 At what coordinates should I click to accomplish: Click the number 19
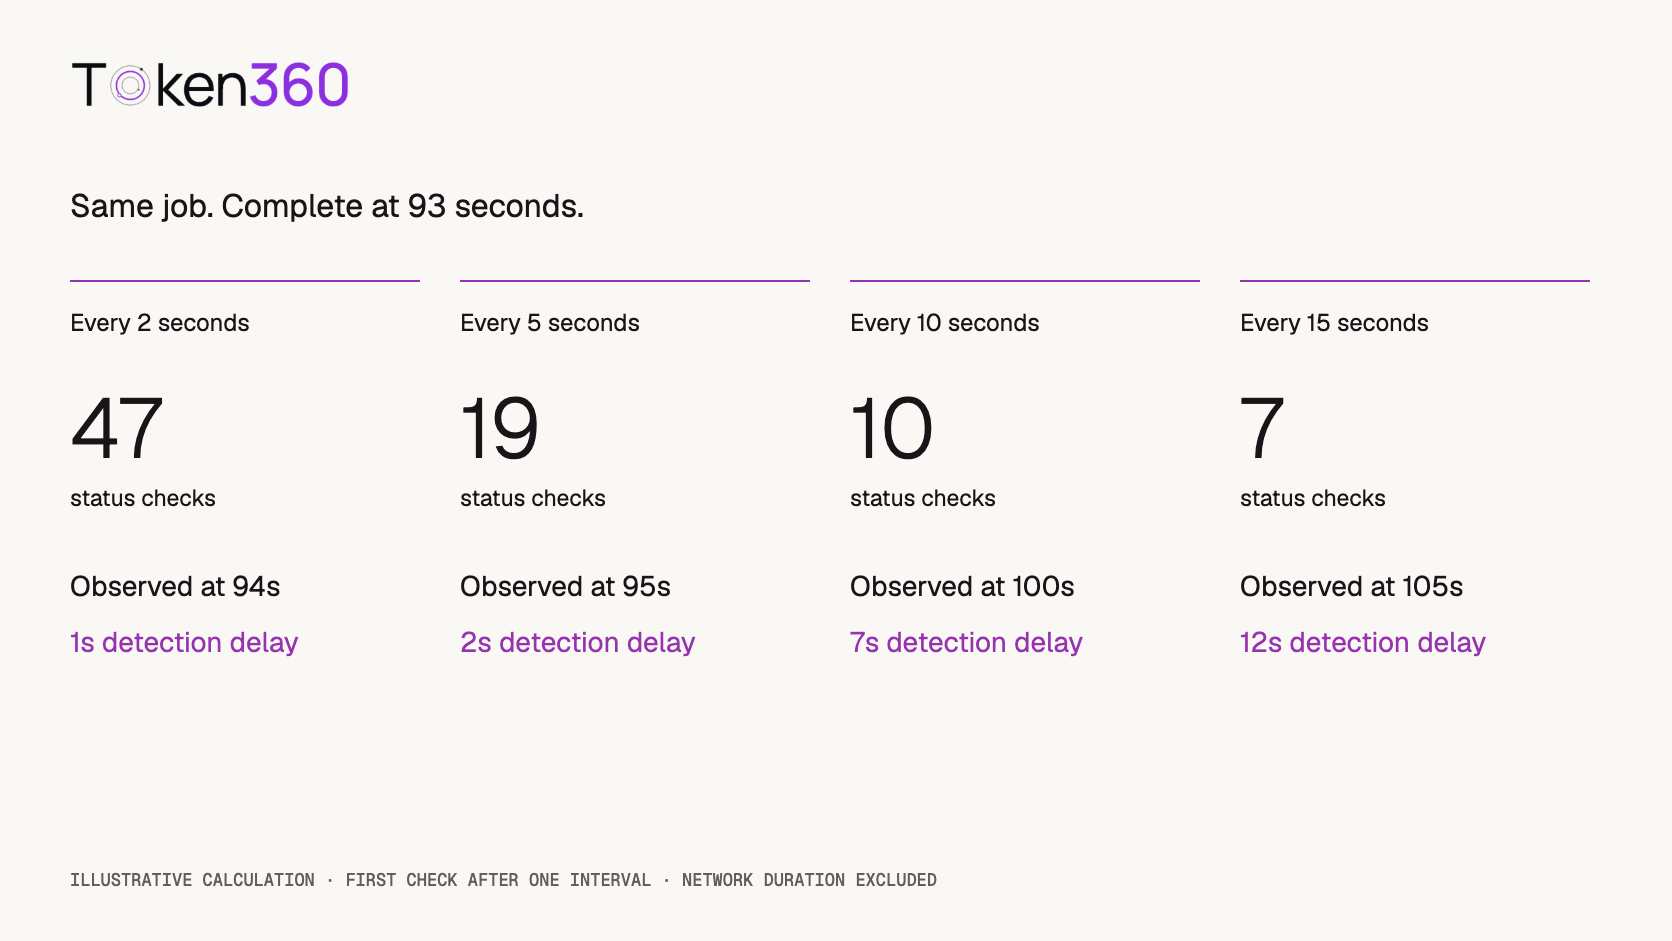click(x=500, y=428)
